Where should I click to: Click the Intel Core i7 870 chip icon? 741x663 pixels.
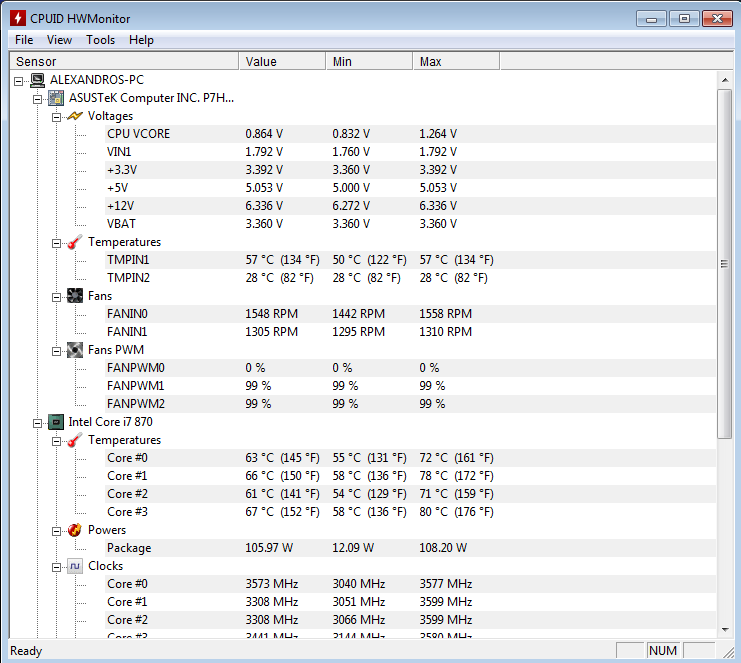56,422
